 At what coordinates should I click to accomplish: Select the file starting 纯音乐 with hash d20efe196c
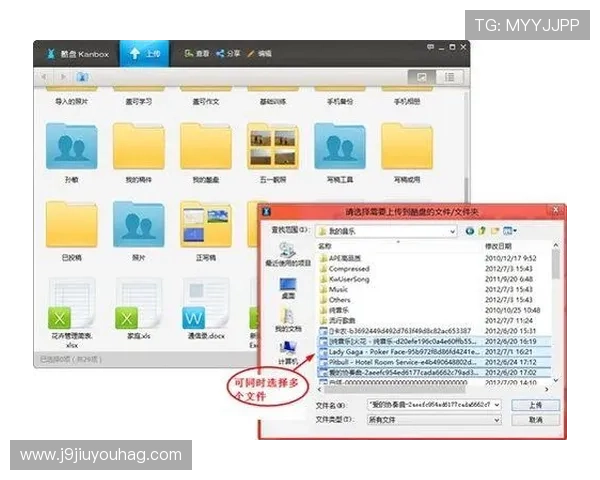pyautogui.click(x=398, y=341)
